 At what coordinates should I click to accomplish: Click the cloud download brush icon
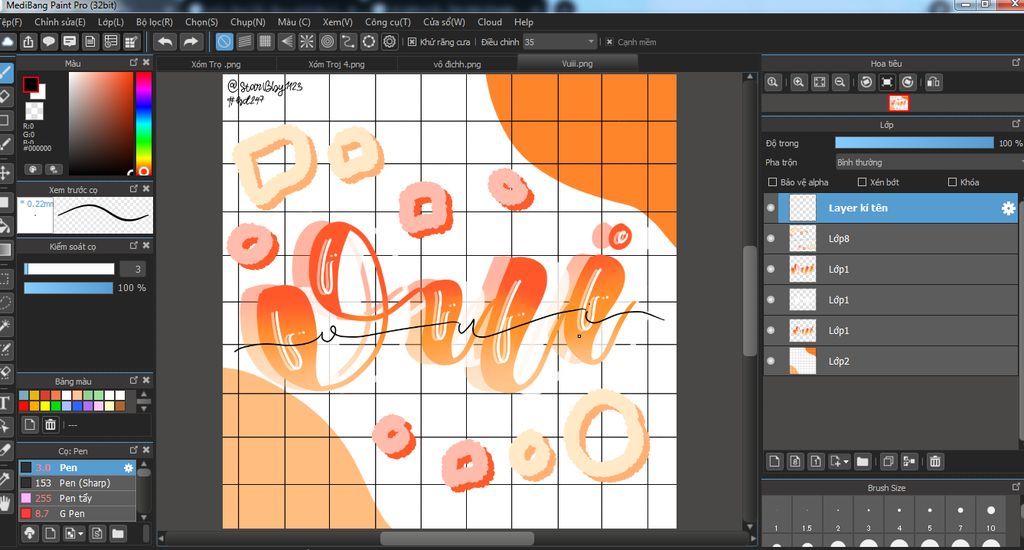[29, 534]
